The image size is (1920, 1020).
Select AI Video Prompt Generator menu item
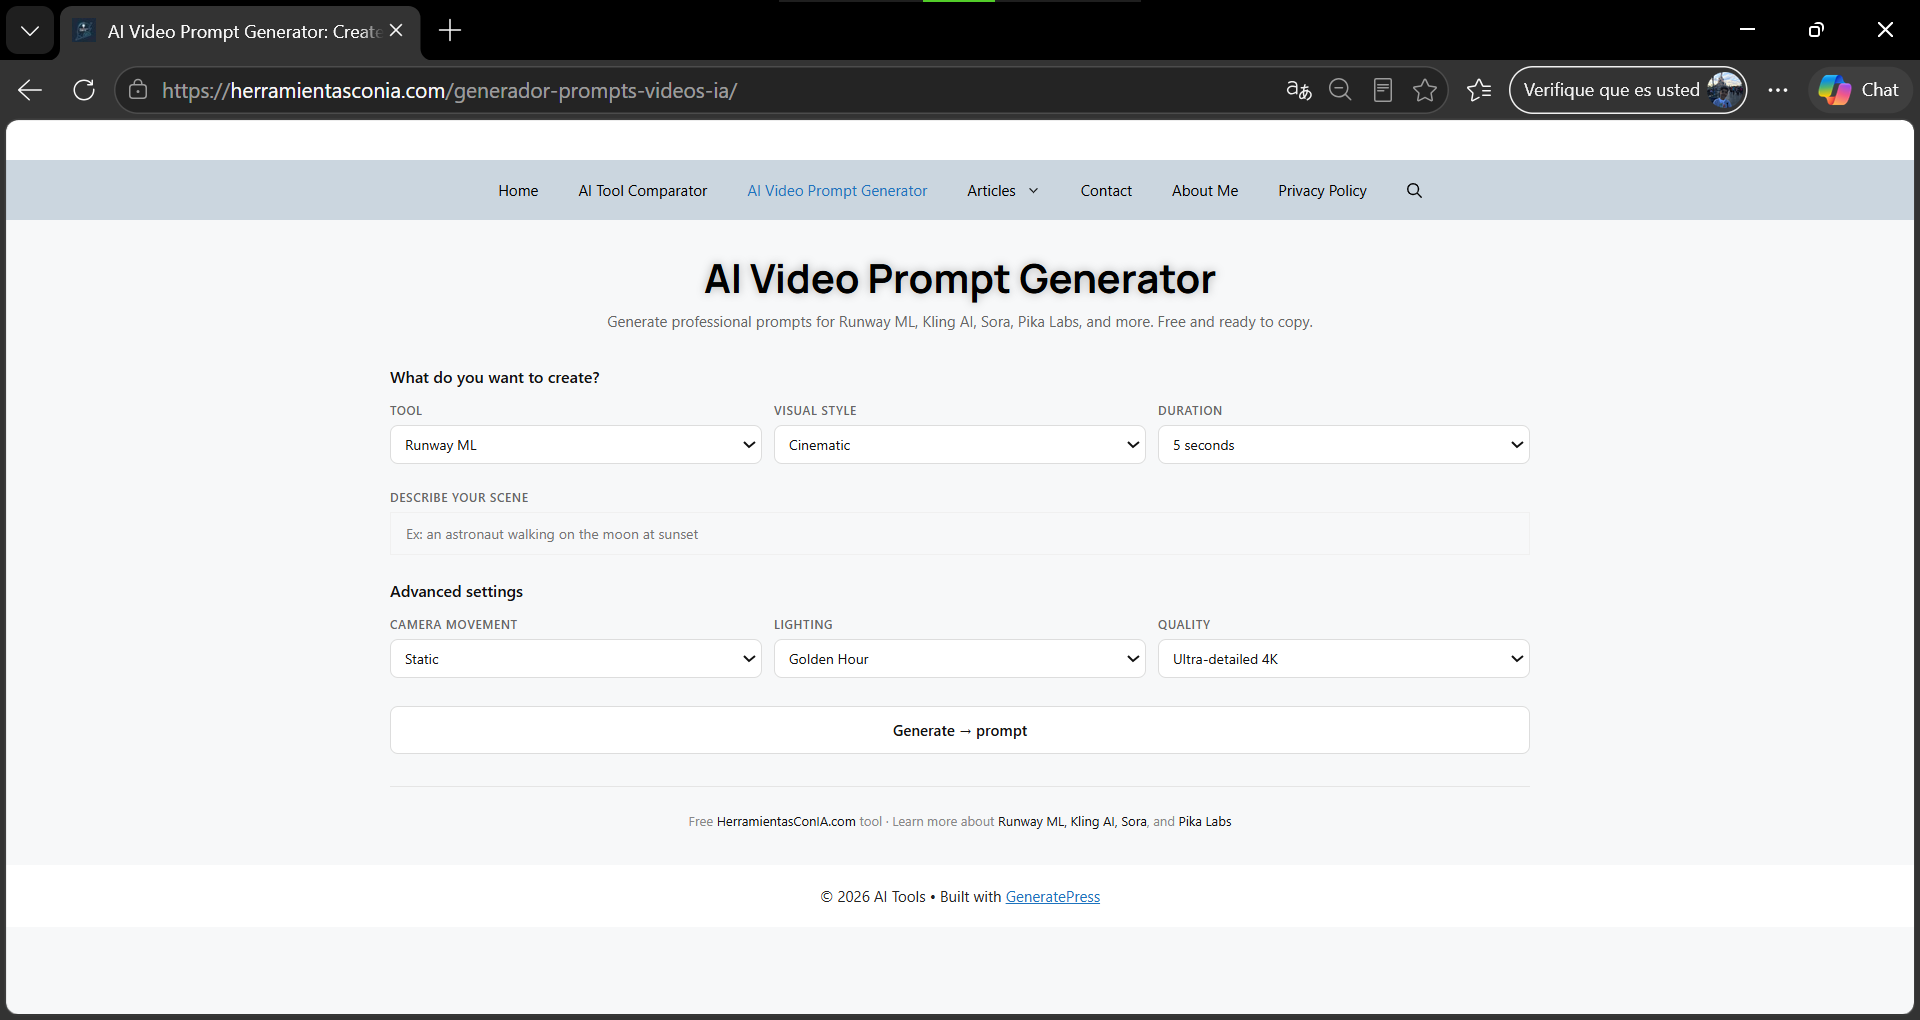click(837, 190)
